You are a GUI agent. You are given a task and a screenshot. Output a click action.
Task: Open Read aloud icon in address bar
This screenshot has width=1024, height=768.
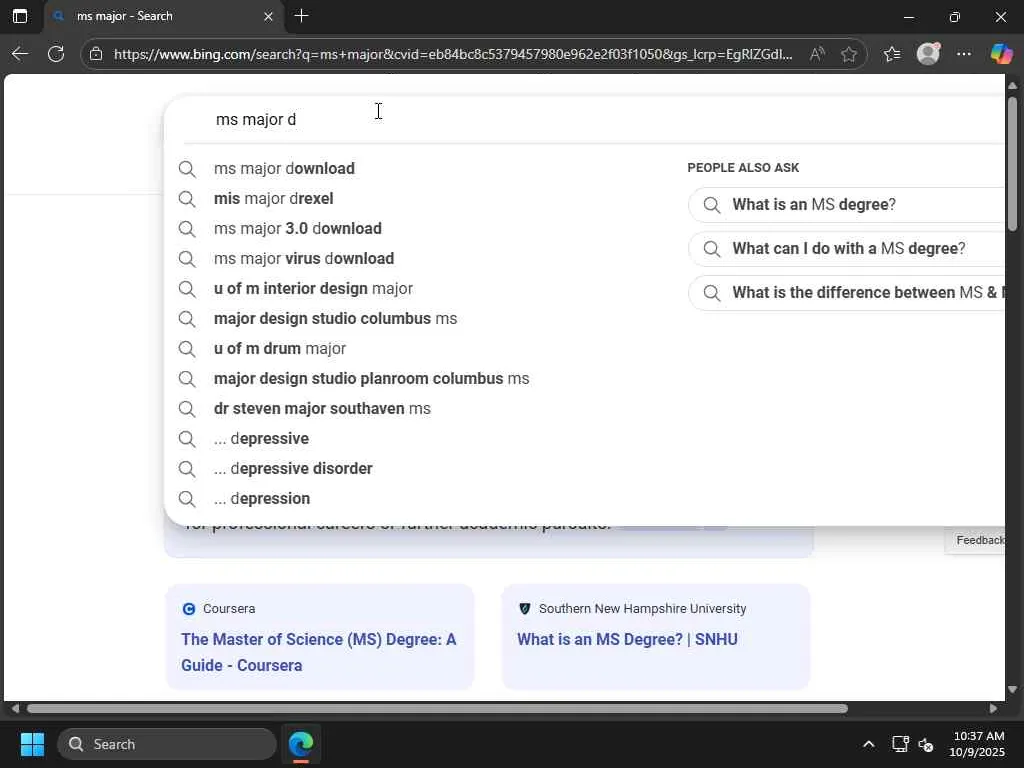[x=816, y=54]
